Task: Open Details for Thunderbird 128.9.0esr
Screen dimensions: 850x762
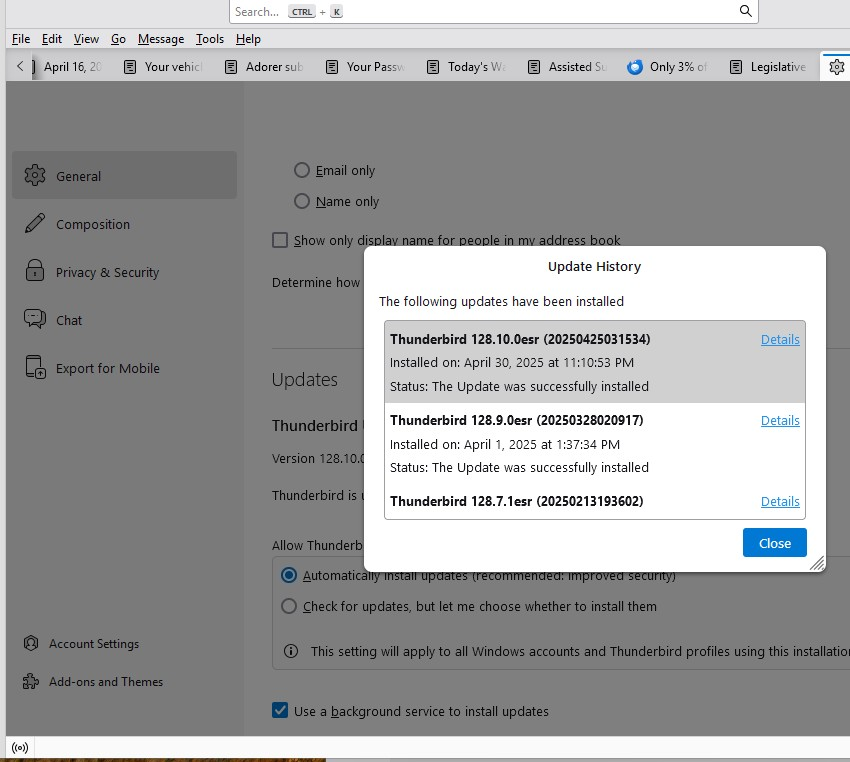Action: (x=780, y=421)
